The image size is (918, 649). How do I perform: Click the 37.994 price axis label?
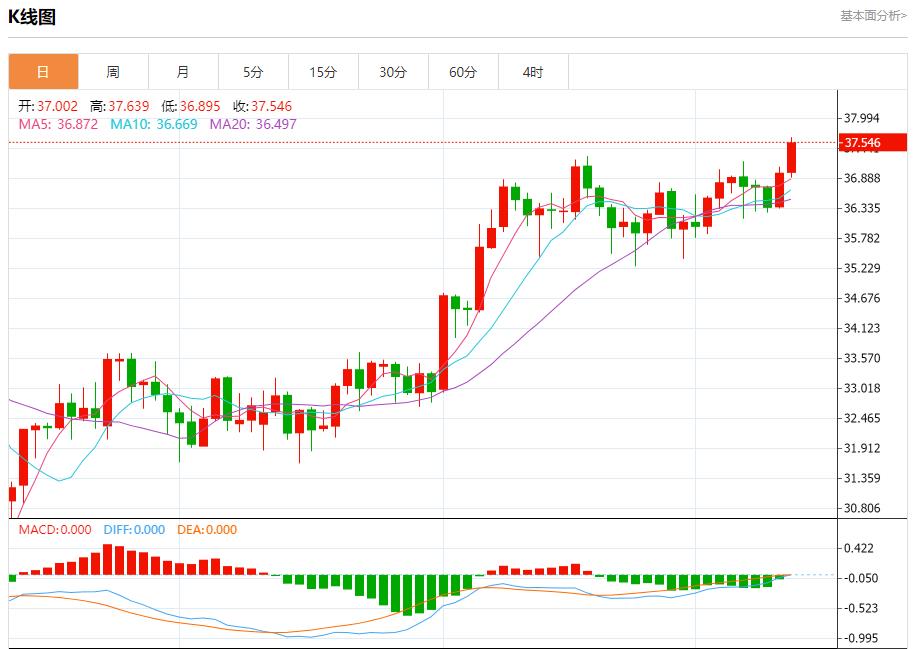coord(862,118)
